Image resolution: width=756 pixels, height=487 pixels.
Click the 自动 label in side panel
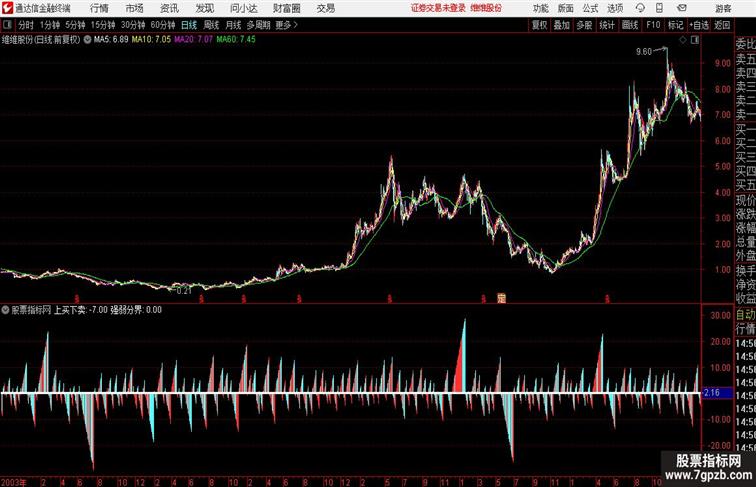(745, 315)
